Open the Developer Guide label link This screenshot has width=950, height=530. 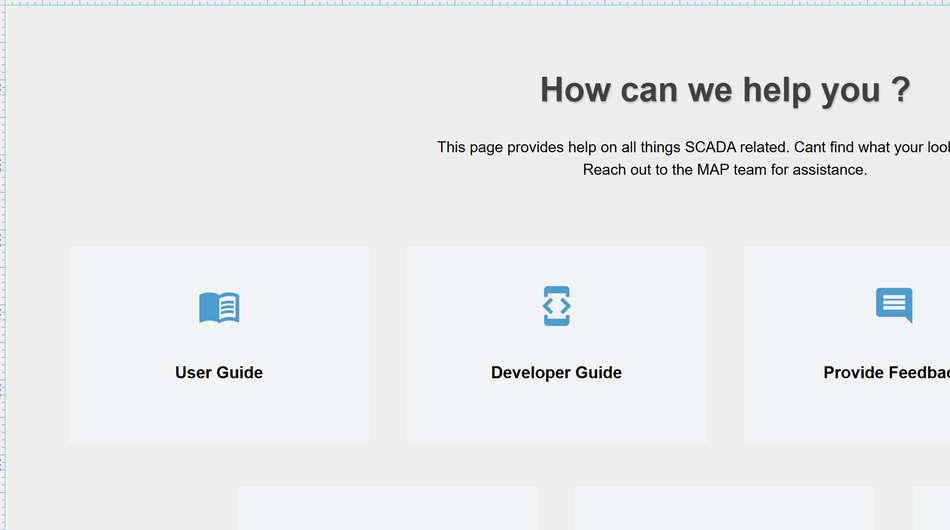point(556,373)
